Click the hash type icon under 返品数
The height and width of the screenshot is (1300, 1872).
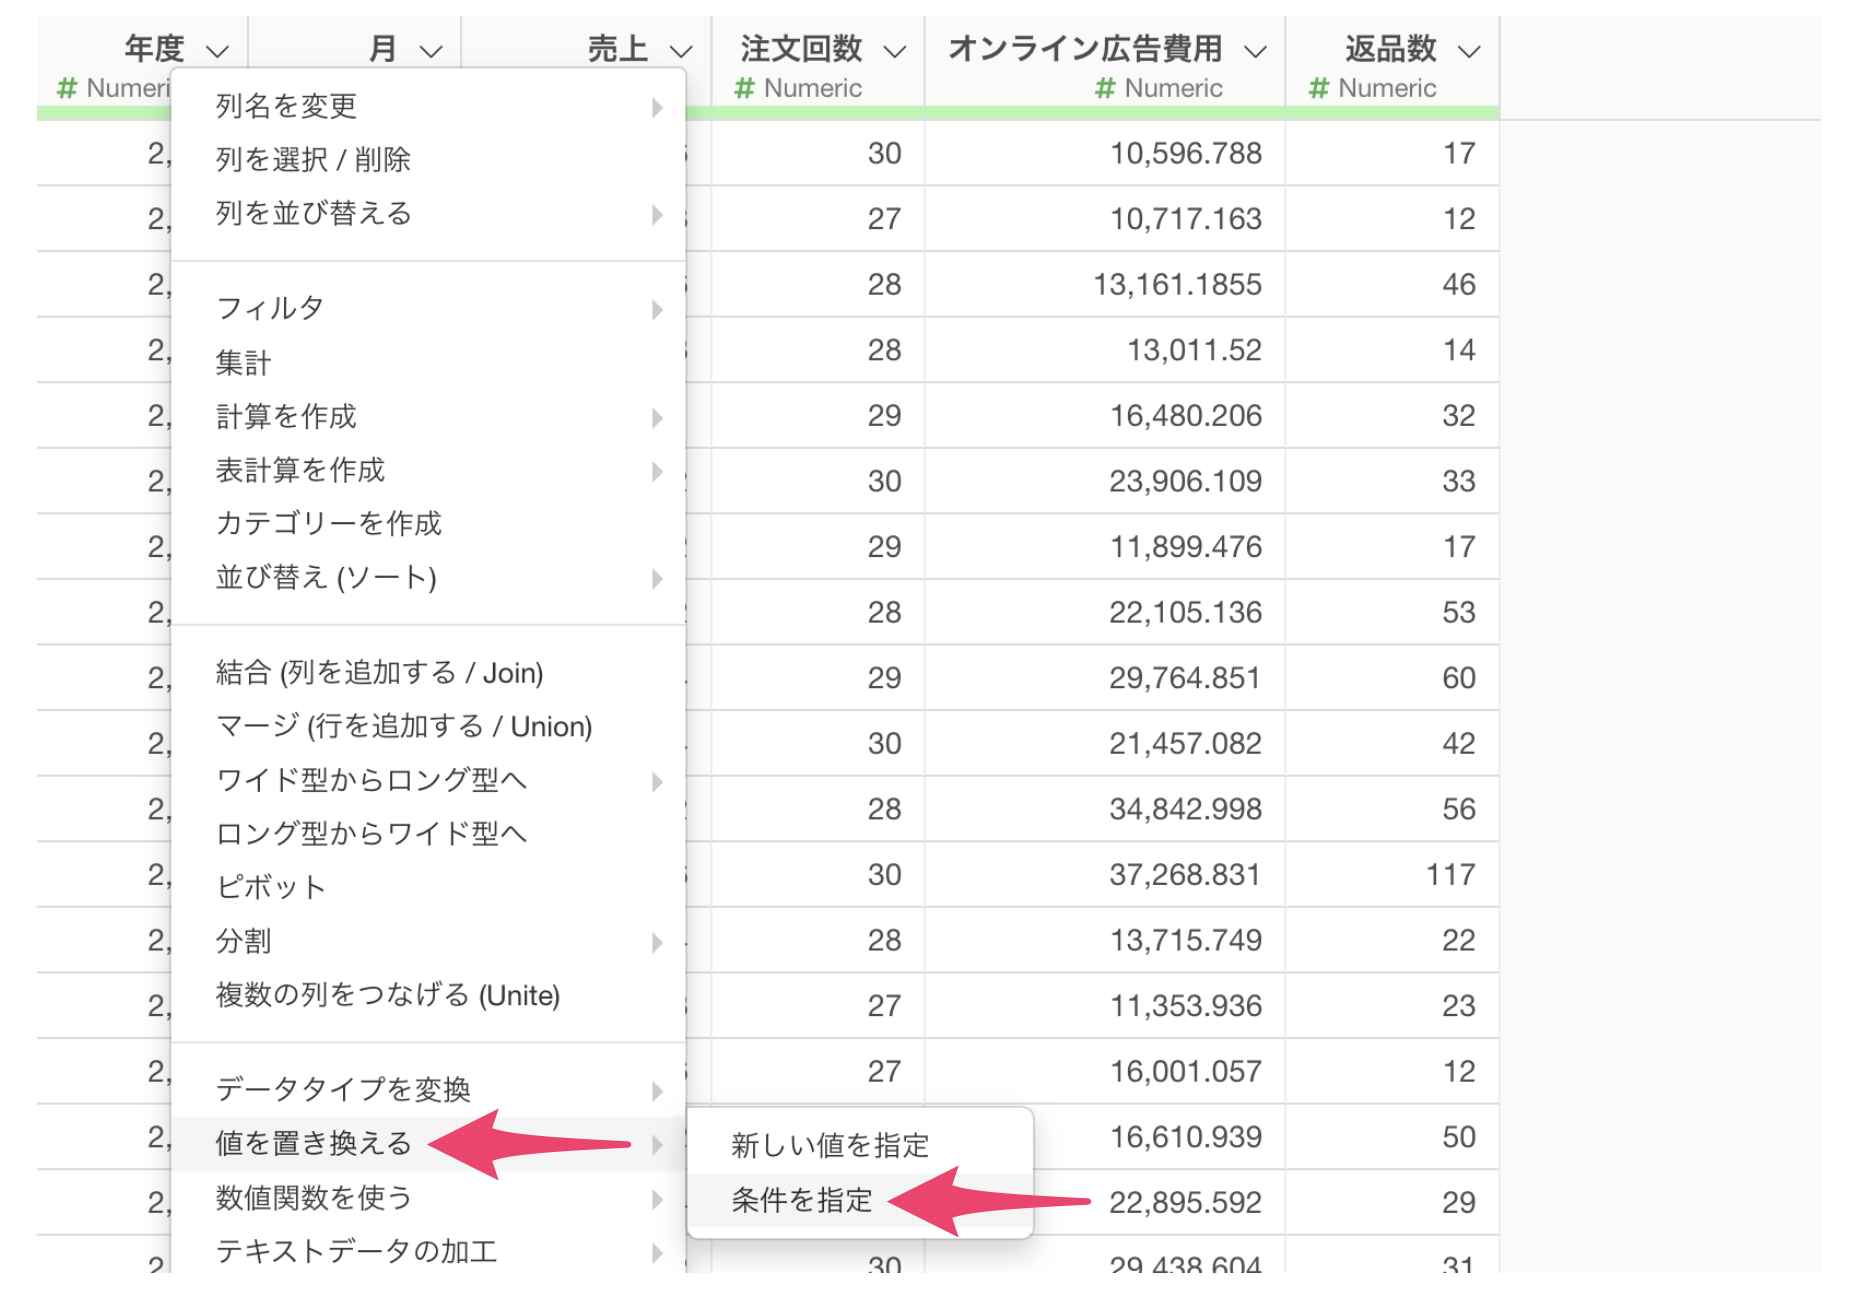pos(1318,89)
